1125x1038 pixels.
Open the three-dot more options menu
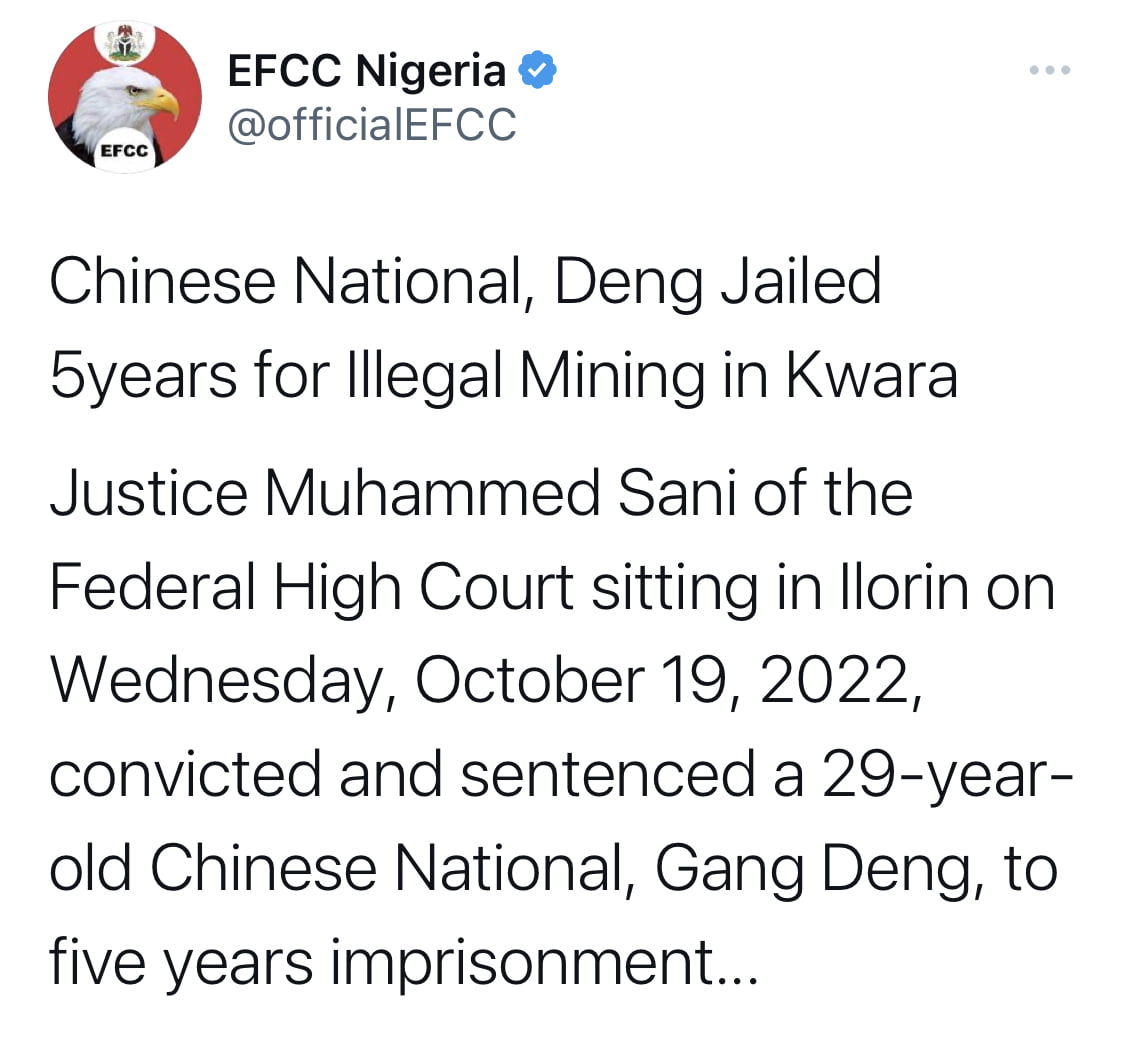point(1050,70)
